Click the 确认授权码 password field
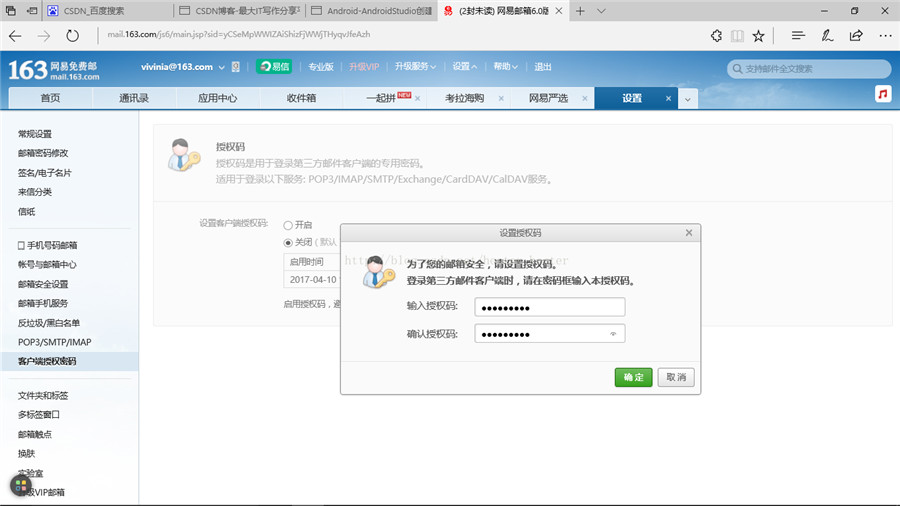The width and height of the screenshot is (900, 506). pos(549,333)
